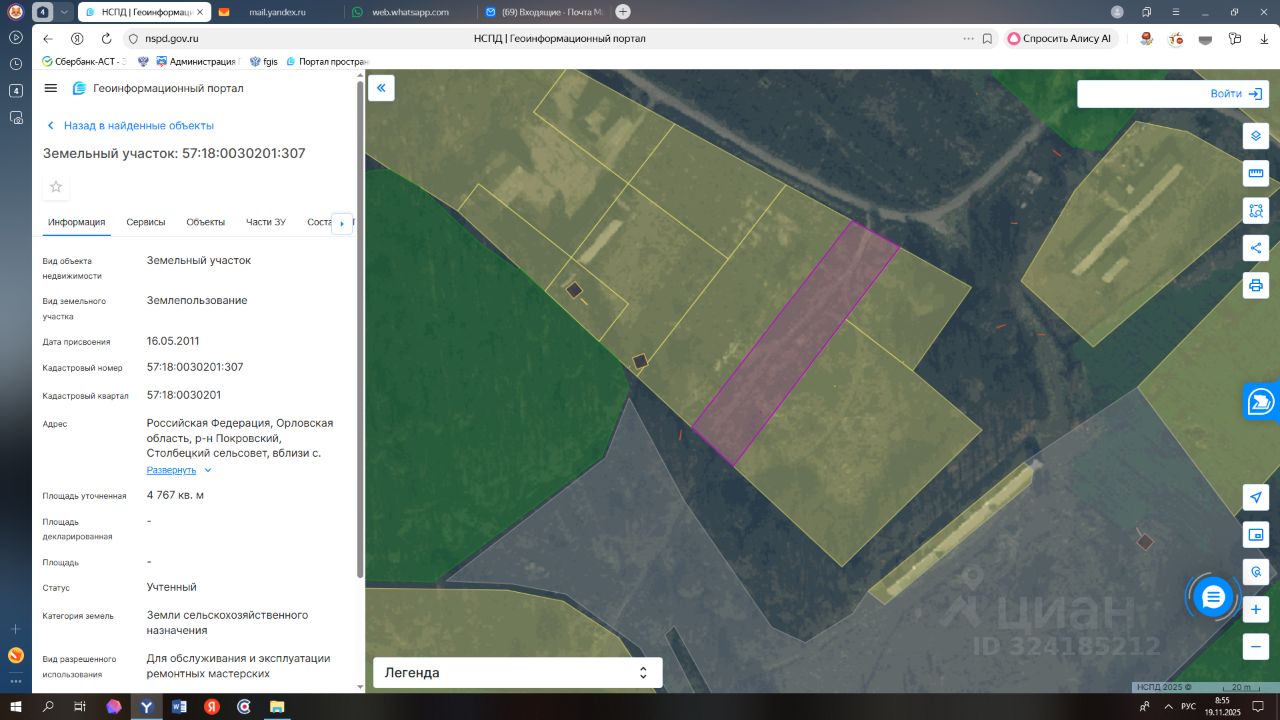Open the Yandex home button in toolbar
Viewport: 1280px width, 720px height.
[77, 39]
